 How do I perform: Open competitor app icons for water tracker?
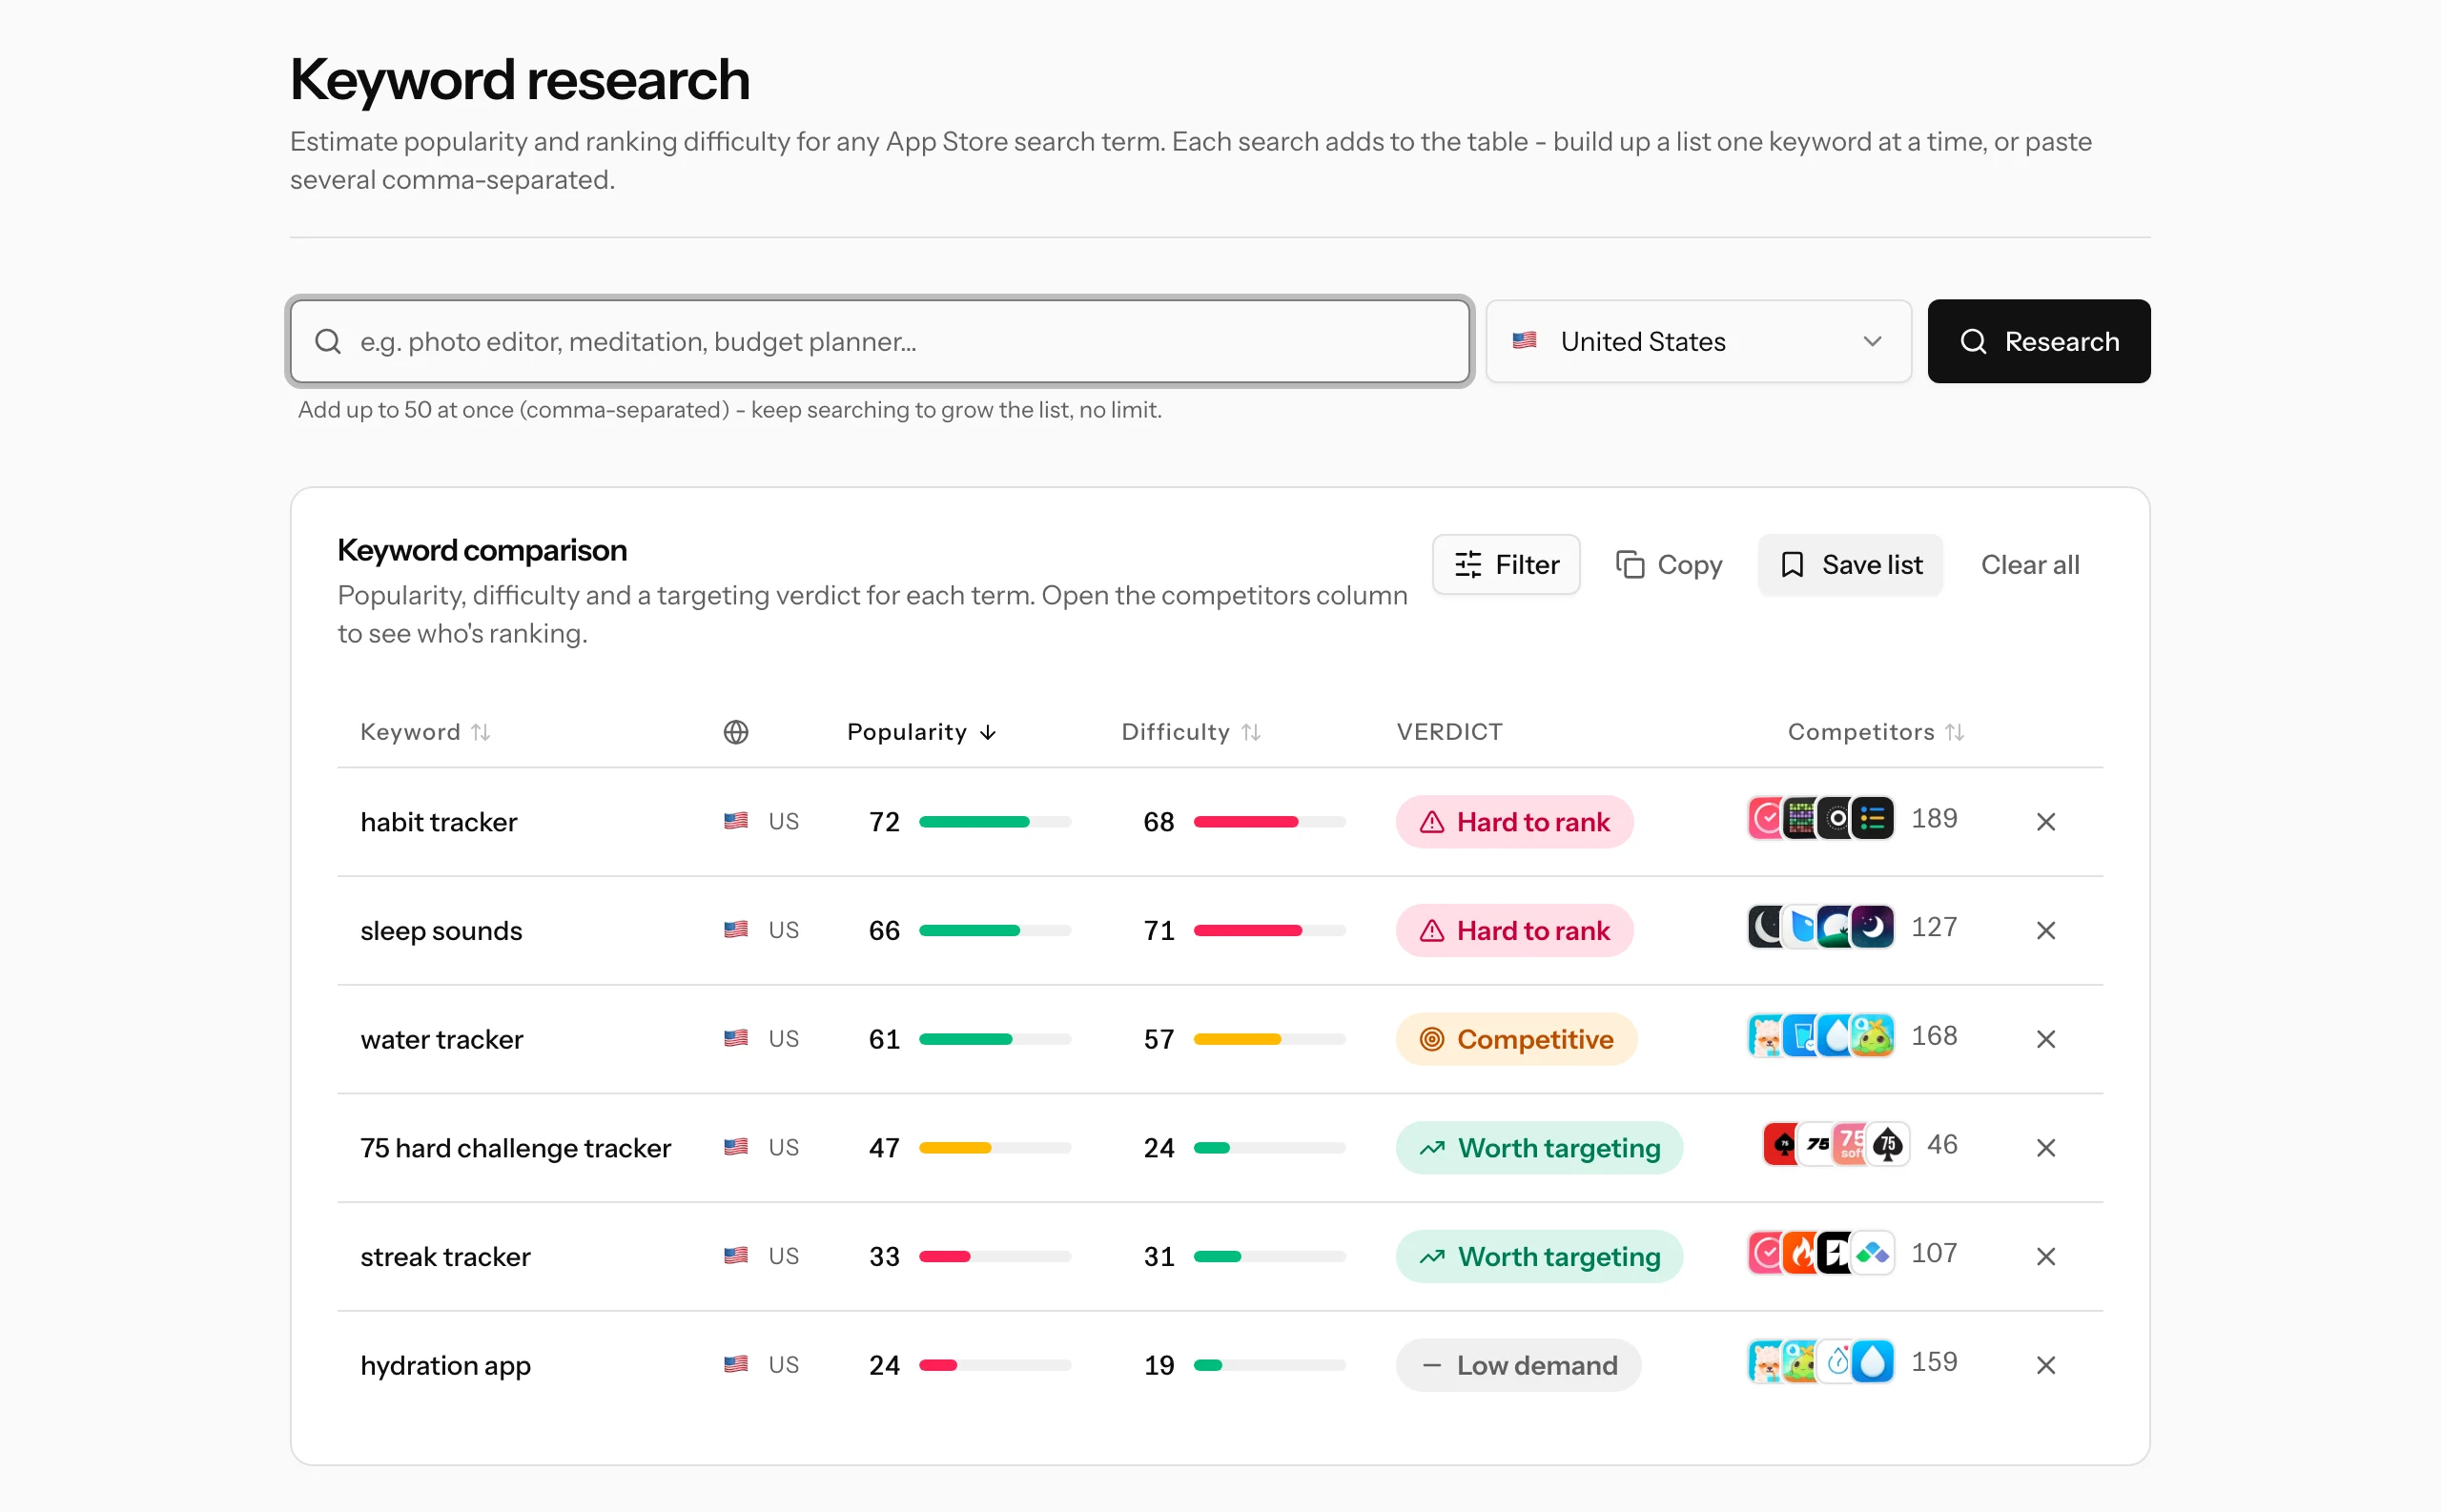tap(1820, 1036)
